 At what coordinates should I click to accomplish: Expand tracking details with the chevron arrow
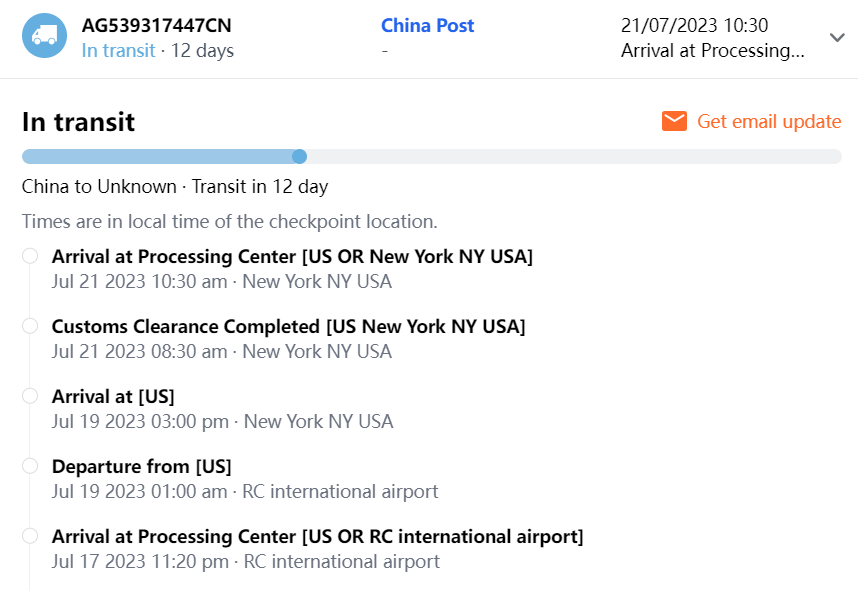pyautogui.click(x=837, y=38)
